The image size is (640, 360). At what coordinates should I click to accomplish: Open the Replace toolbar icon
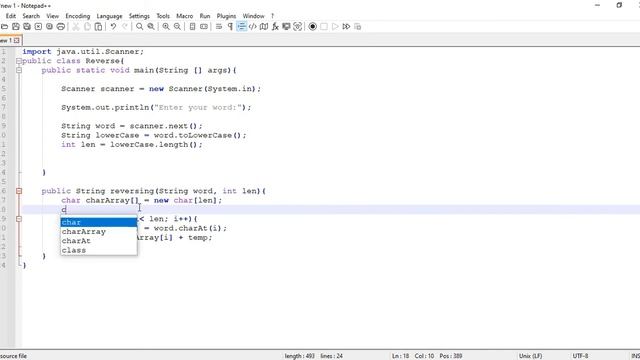pyautogui.click(x=151, y=27)
